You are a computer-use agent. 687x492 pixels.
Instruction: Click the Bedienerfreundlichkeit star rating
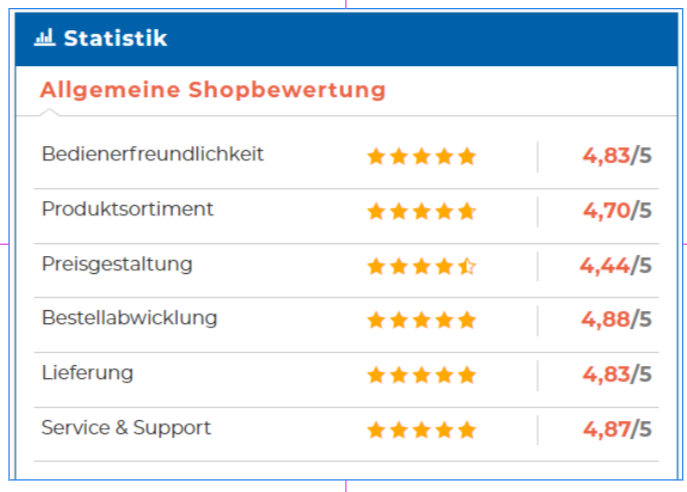(x=421, y=156)
